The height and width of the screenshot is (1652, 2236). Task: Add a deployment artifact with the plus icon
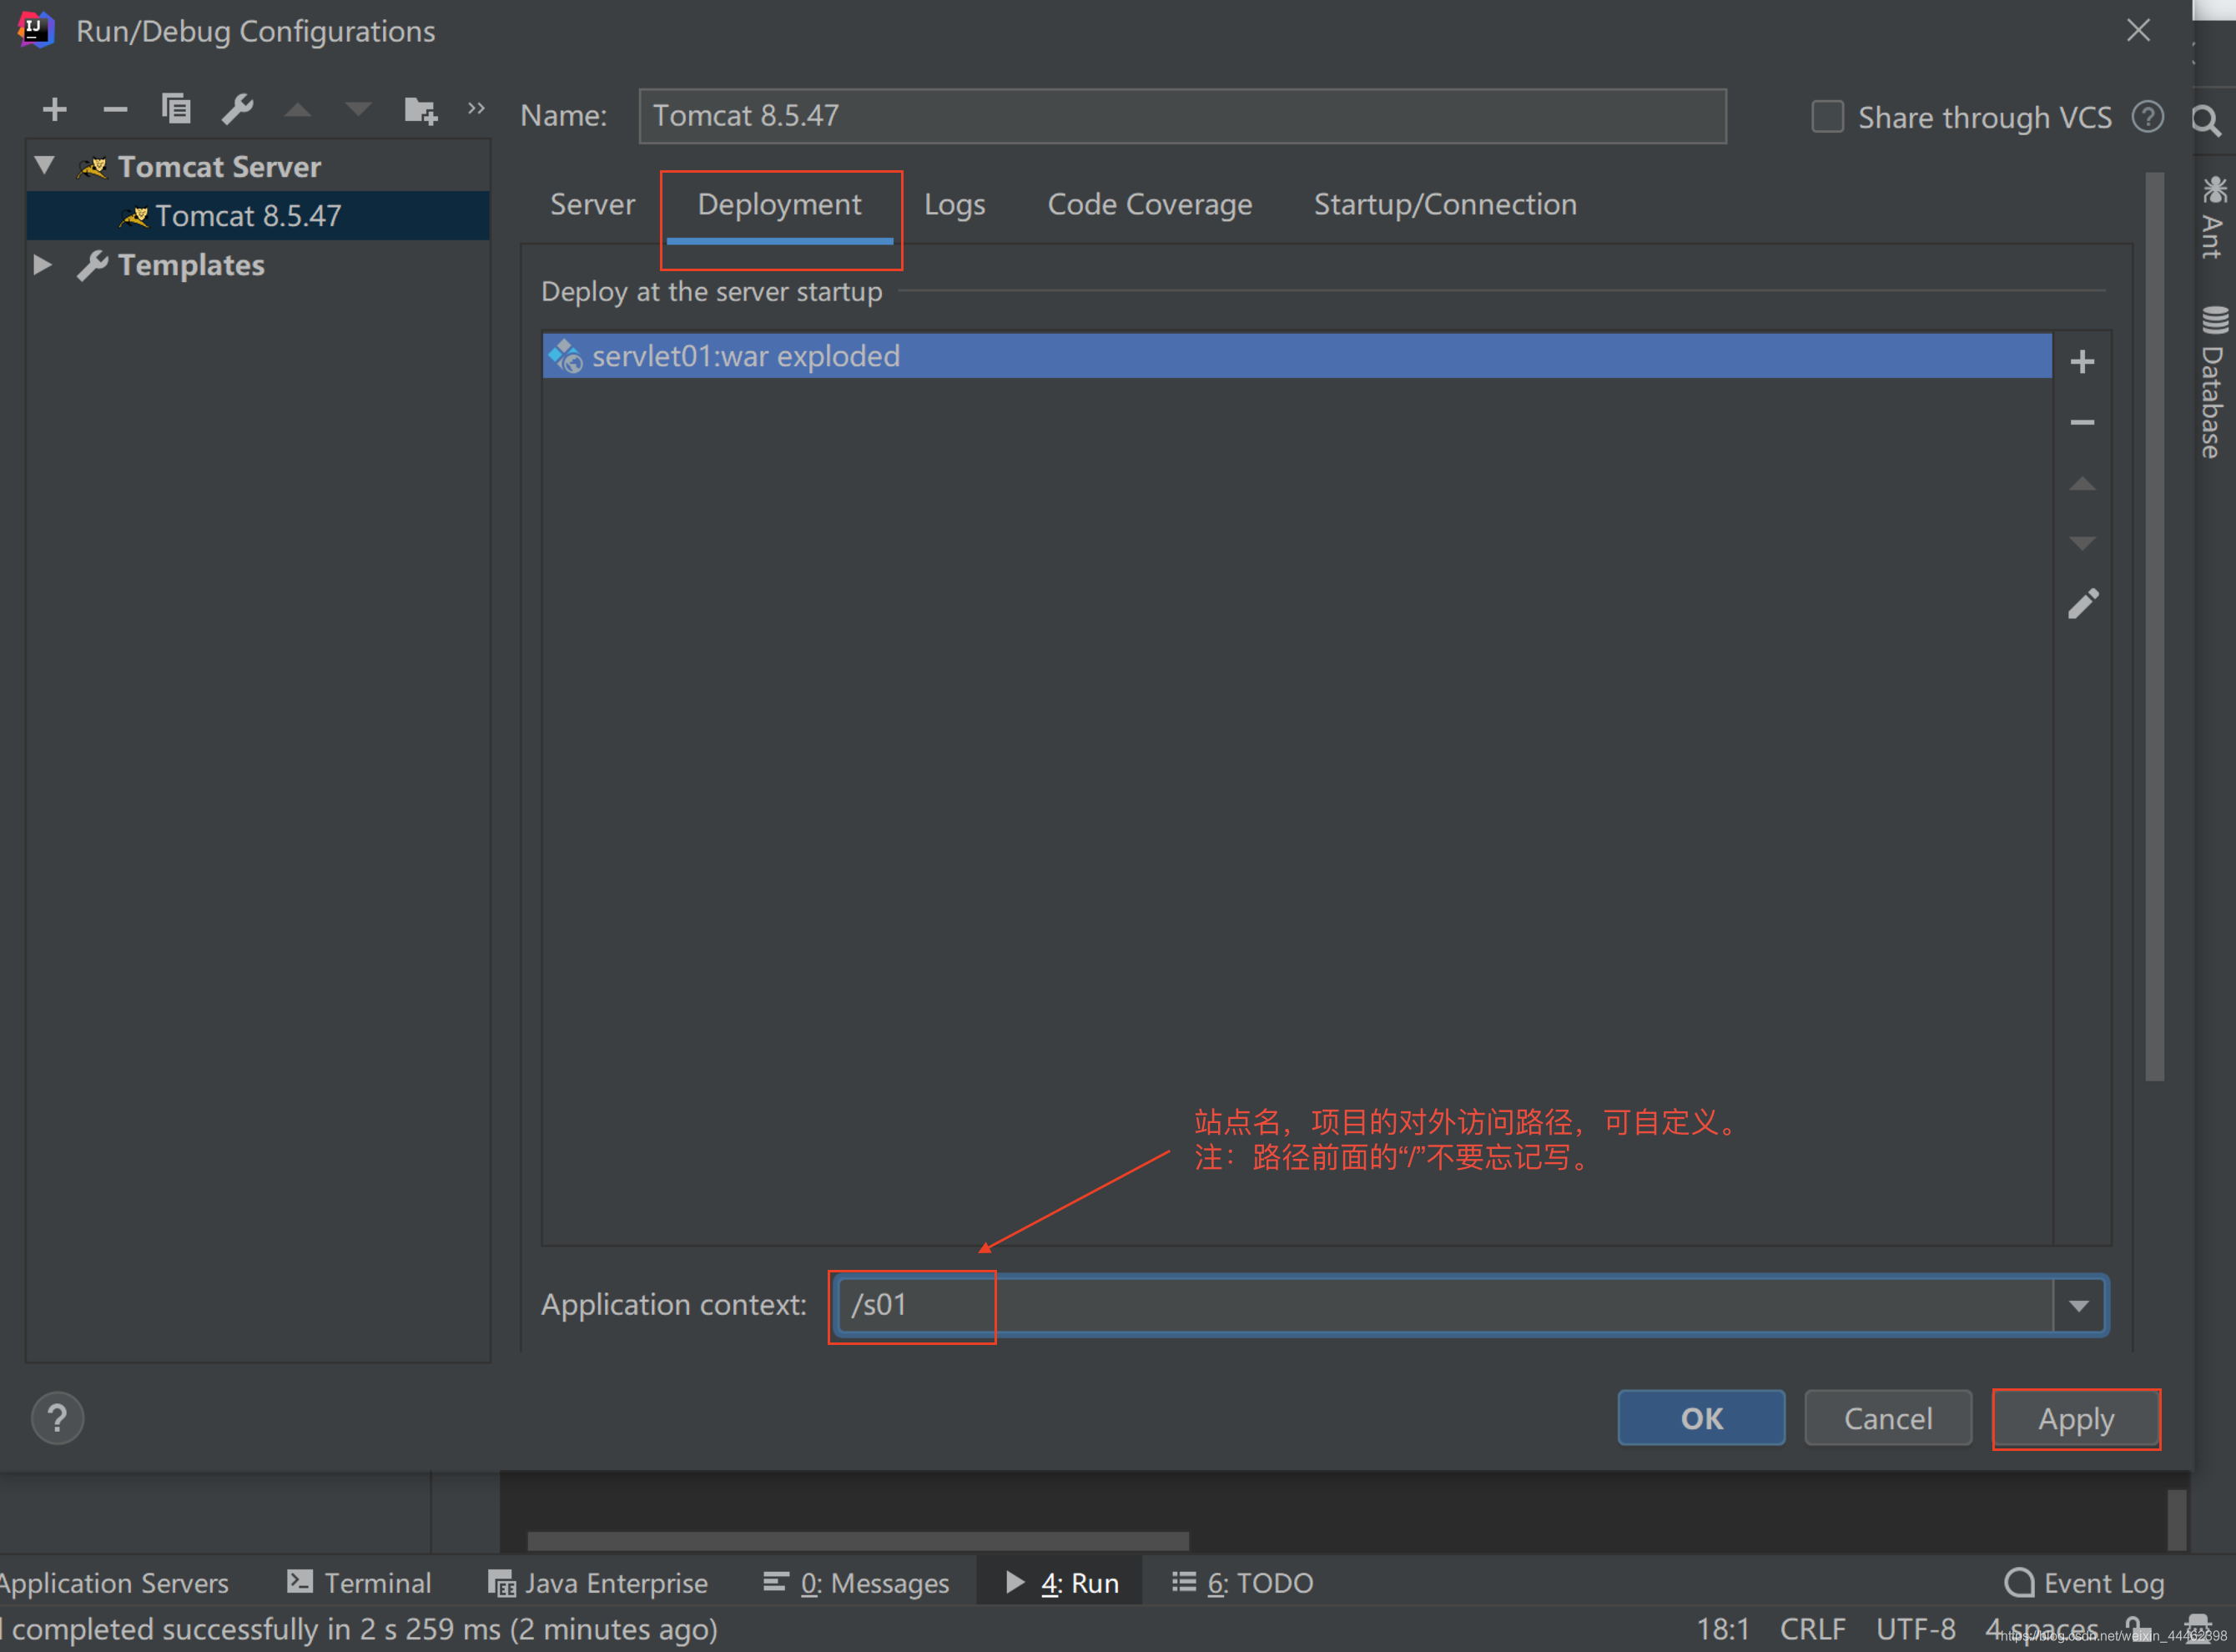2082,362
